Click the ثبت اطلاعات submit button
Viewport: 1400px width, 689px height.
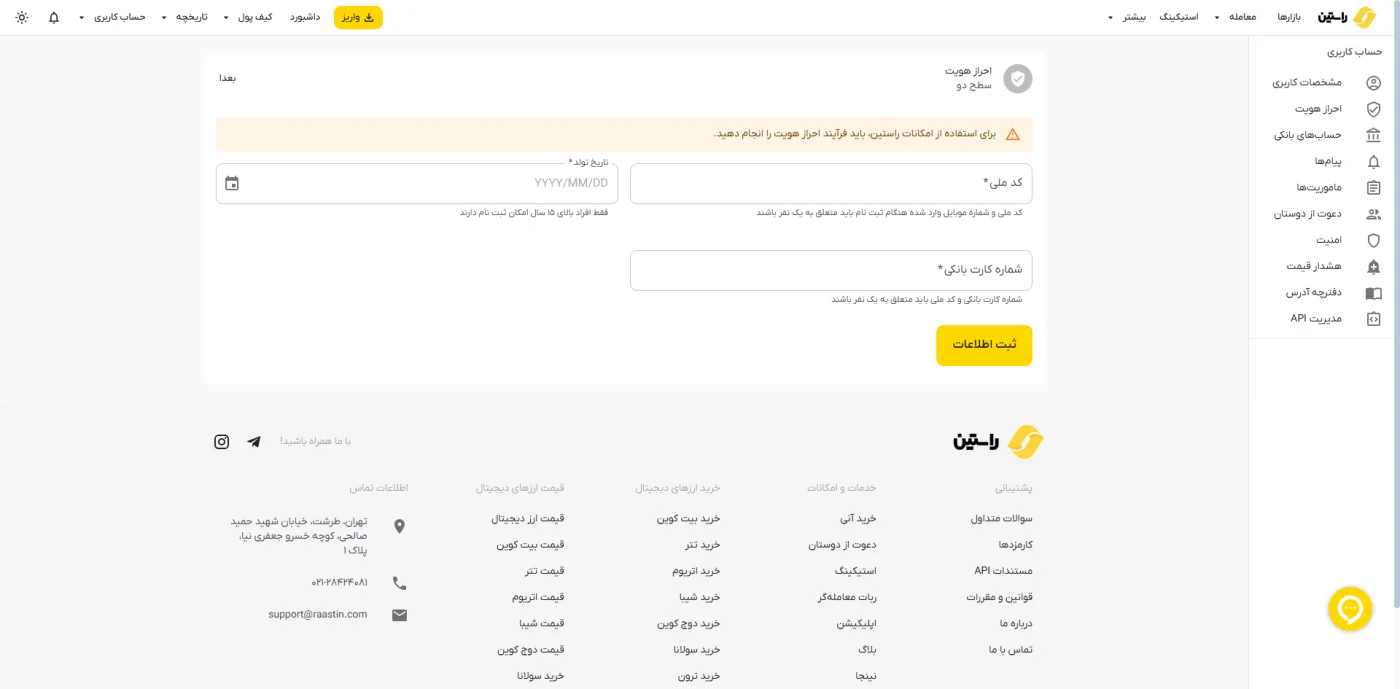[984, 345]
